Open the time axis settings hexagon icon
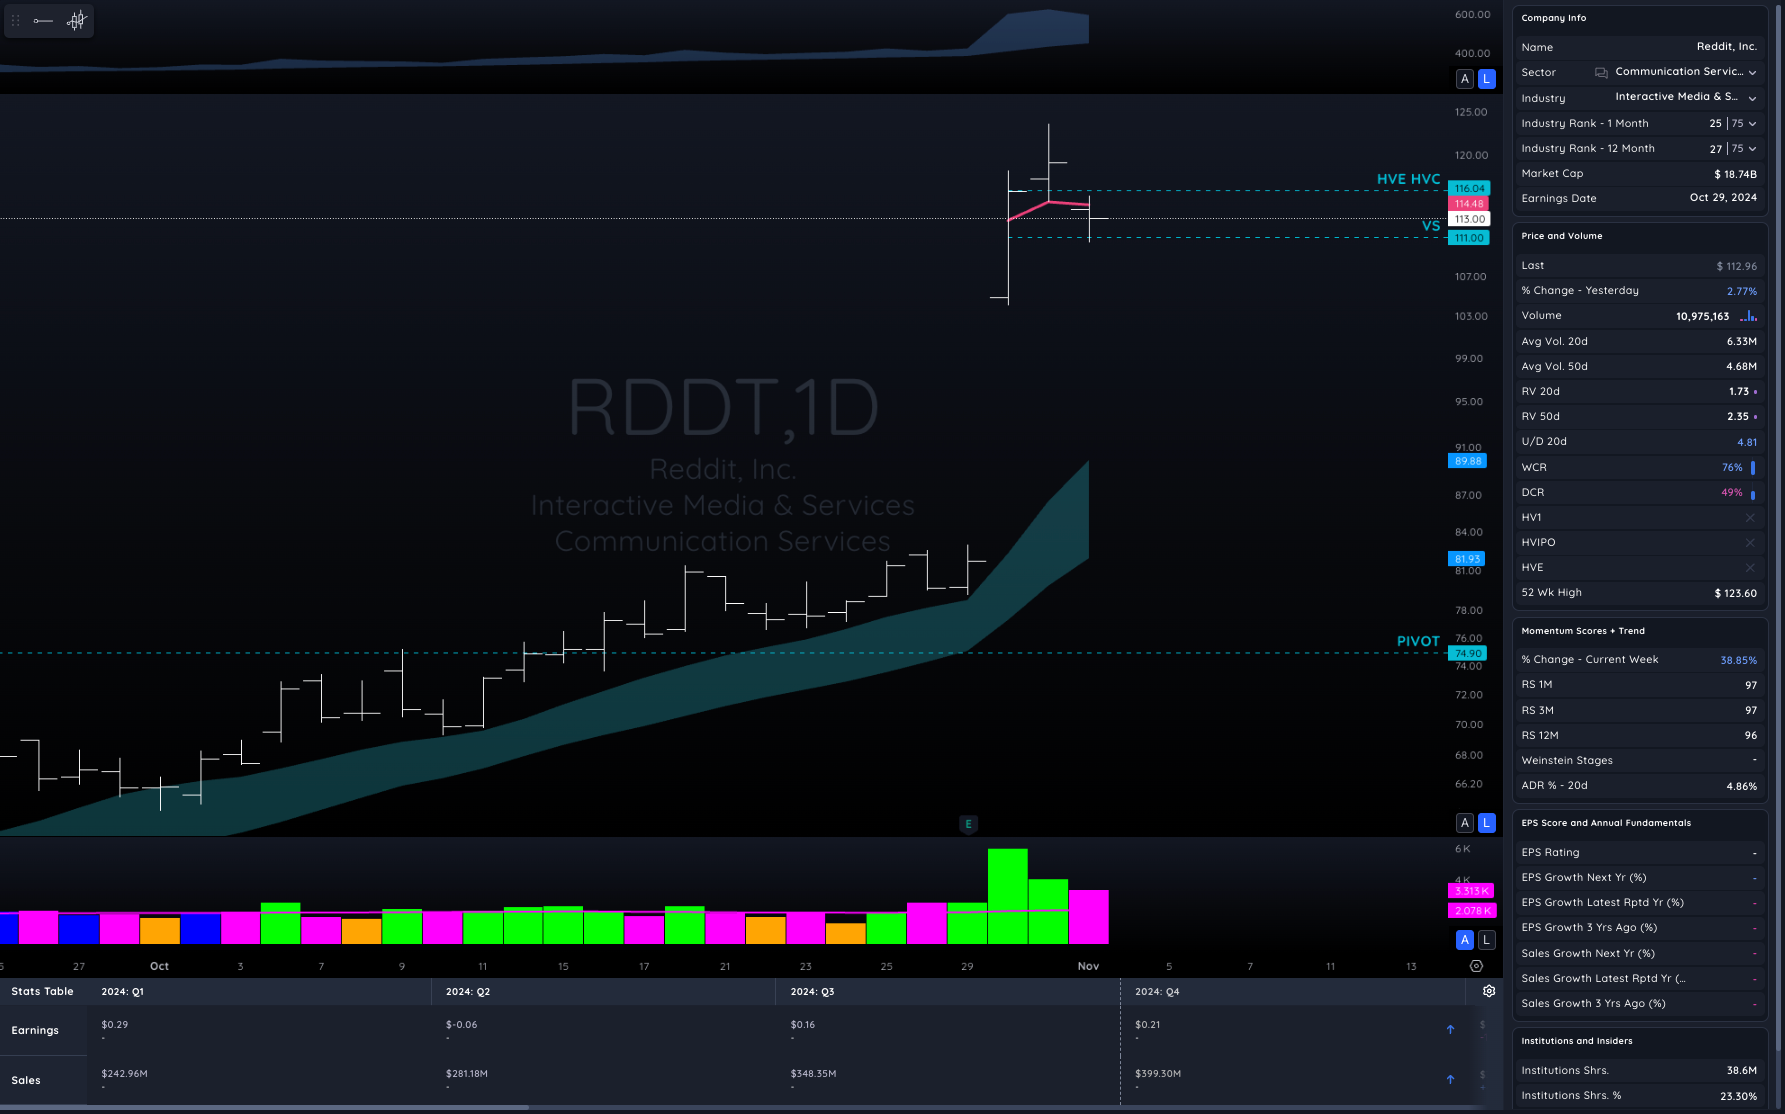1785x1114 pixels. tap(1476, 966)
